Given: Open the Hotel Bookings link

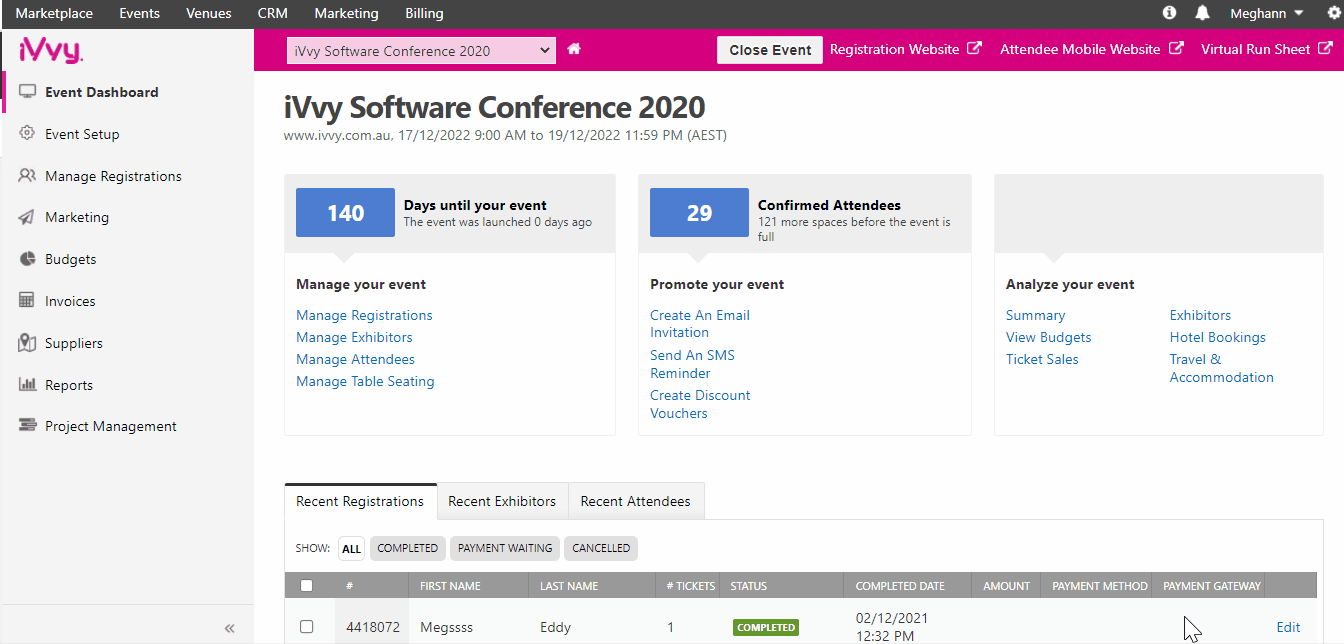Looking at the screenshot, I should point(1218,337).
